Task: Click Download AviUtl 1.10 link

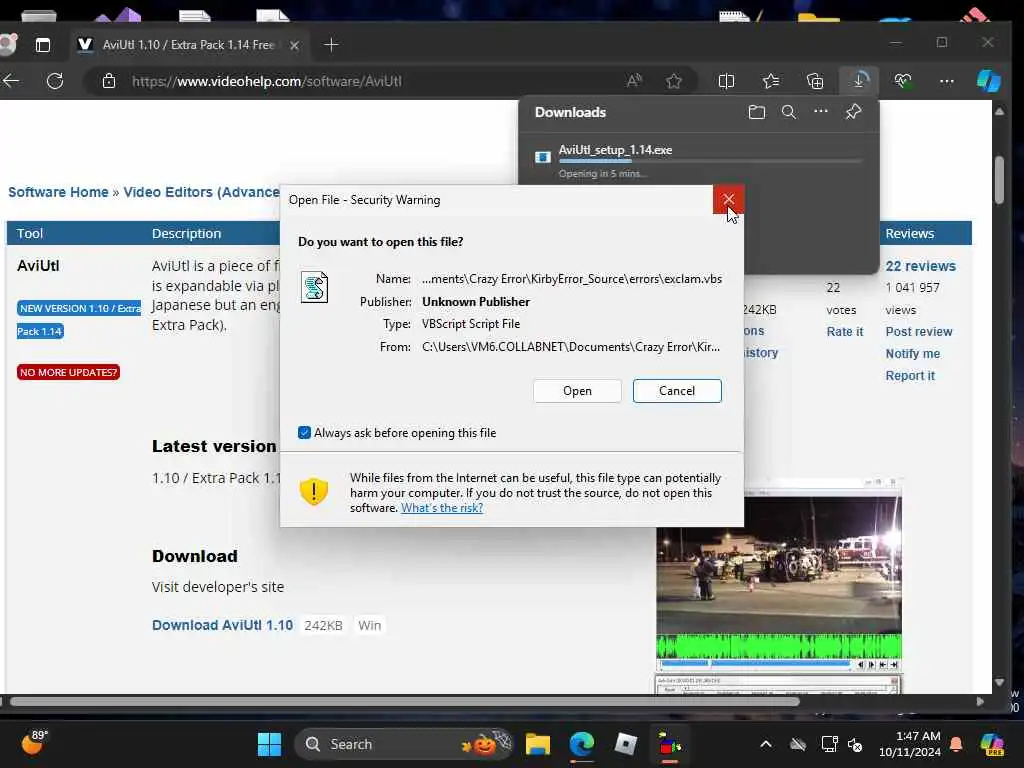Action: point(222,625)
